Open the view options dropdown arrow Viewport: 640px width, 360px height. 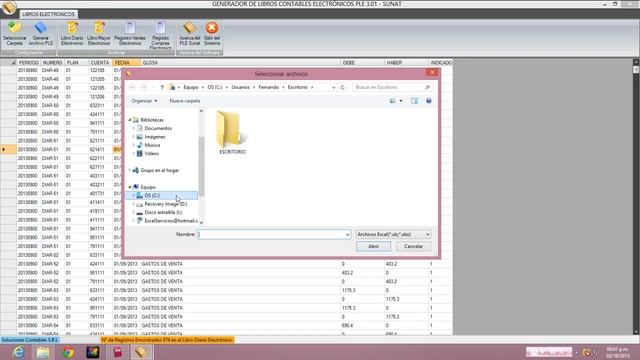[x=401, y=101]
